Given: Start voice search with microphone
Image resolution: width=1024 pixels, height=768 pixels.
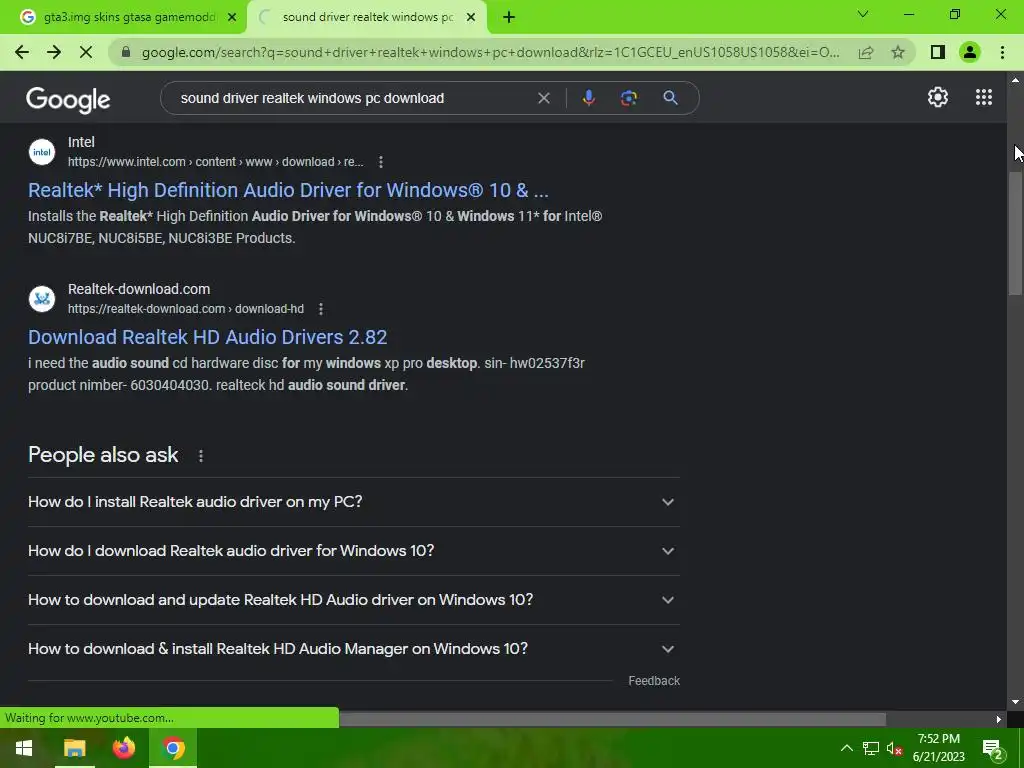Looking at the screenshot, I should (588, 98).
